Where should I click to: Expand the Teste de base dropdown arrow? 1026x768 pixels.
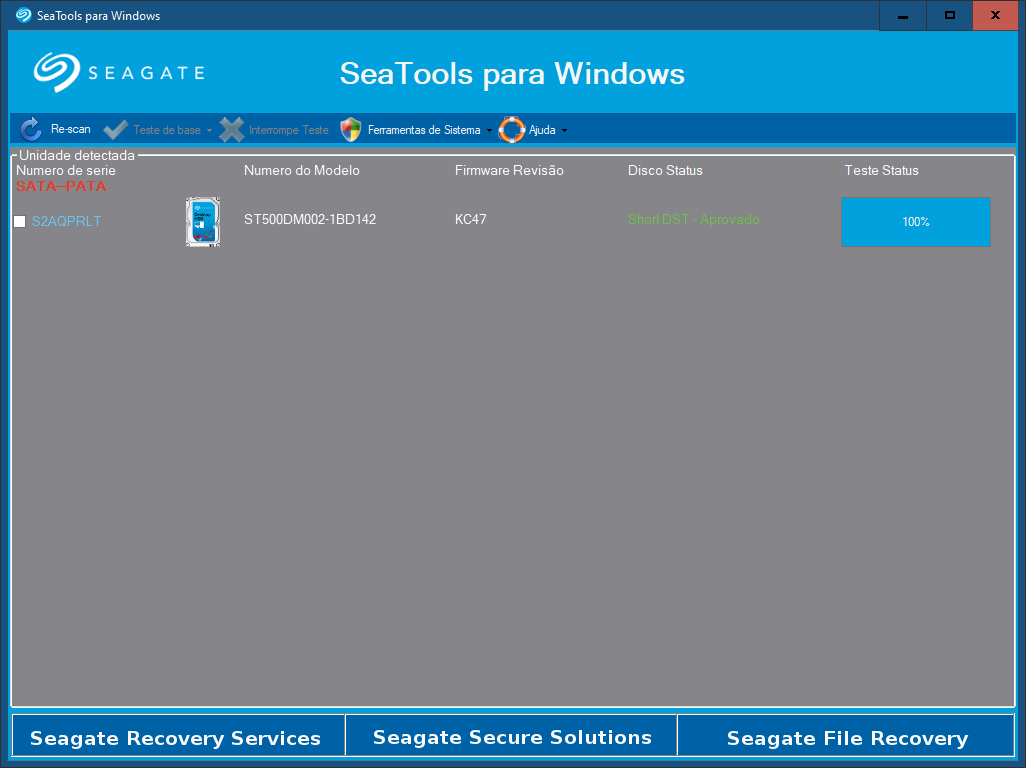click(209, 131)
